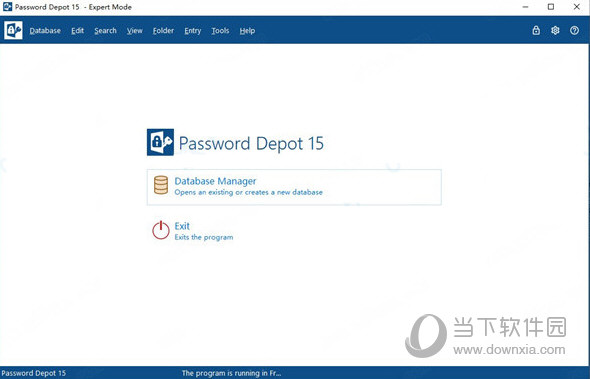590x379 pixels.
Task: Click 'Opens an existing or creates a new database'
Action: [248, 192]
